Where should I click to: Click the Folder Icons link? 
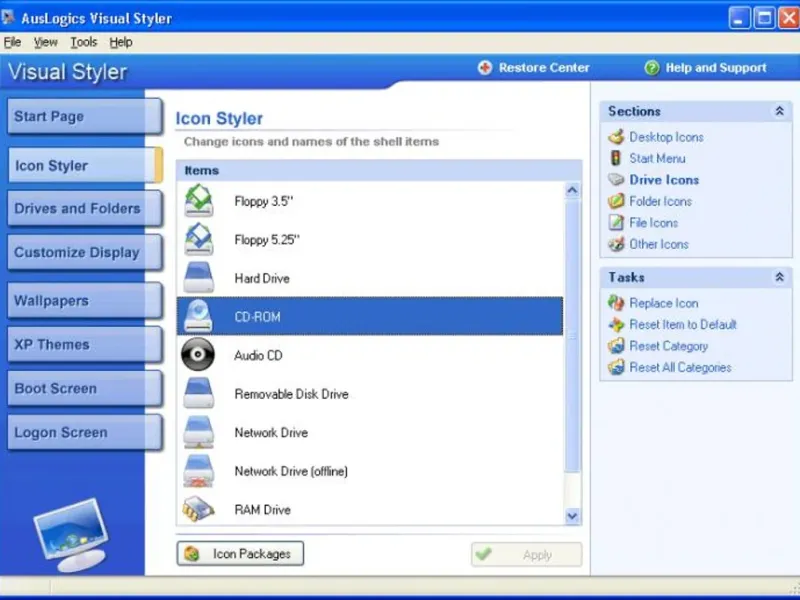(x=660, y=201)
